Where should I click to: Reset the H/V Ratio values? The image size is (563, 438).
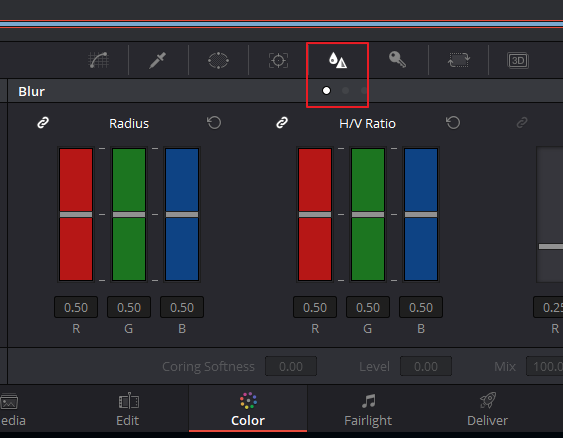click(x=453, y=123)
